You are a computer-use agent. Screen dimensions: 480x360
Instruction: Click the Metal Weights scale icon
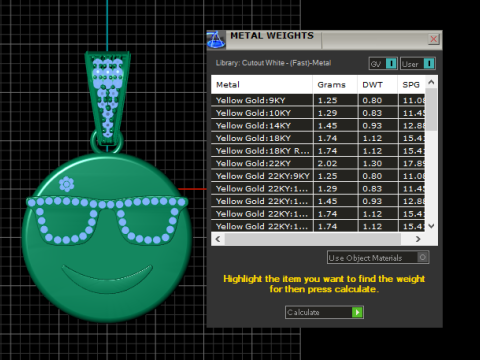click(x=216, y=40)
